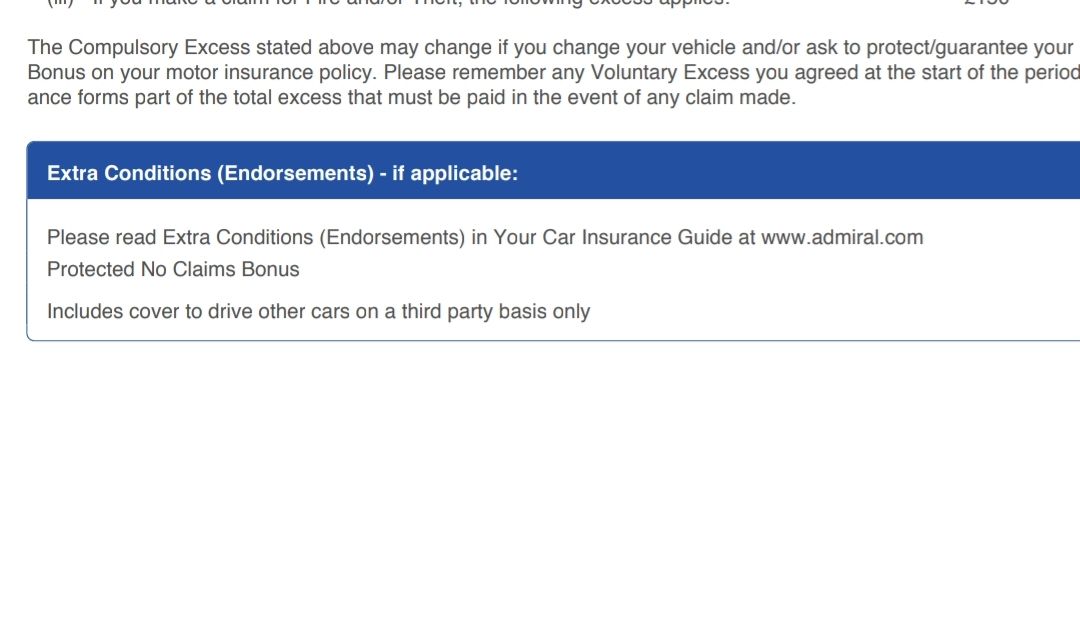Click the words 'if applicable:' in header
Viewport: 1080px width, 620px height.
(x=455, y=173)
